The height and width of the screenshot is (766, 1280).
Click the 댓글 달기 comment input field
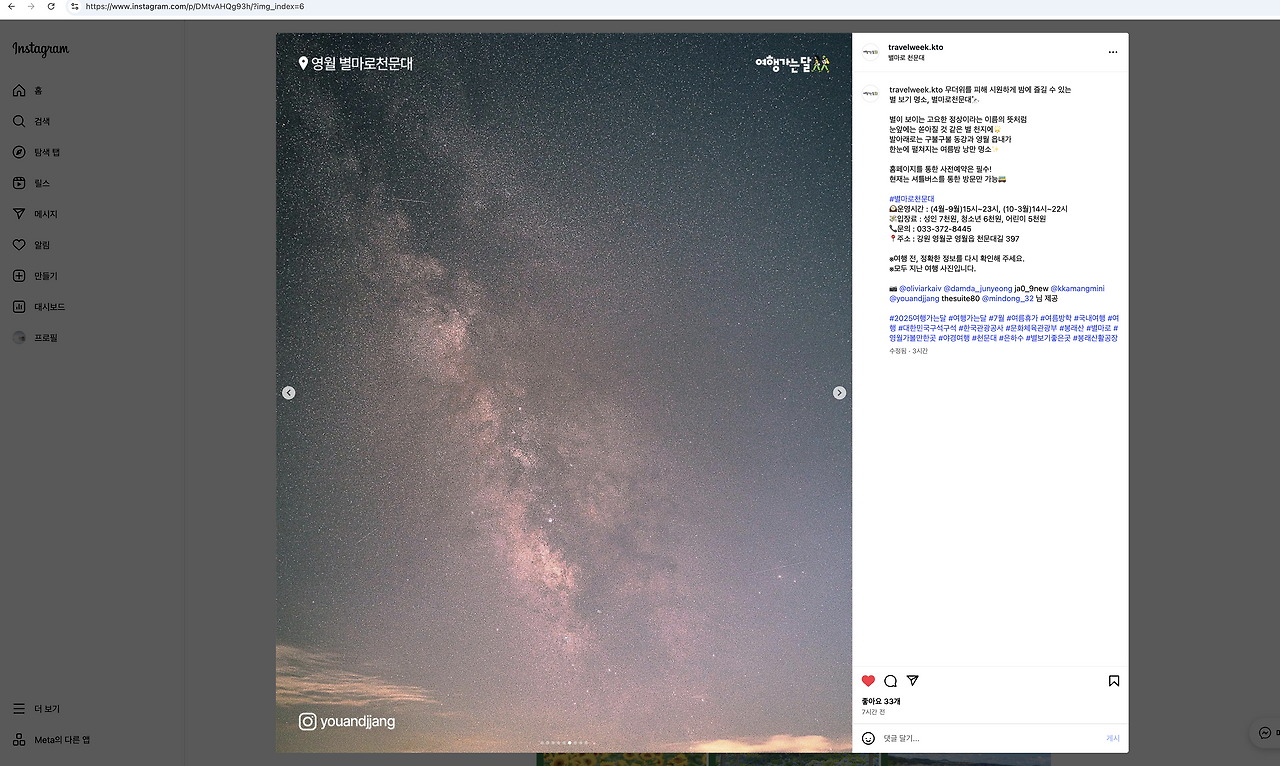(x=950, y=738)
